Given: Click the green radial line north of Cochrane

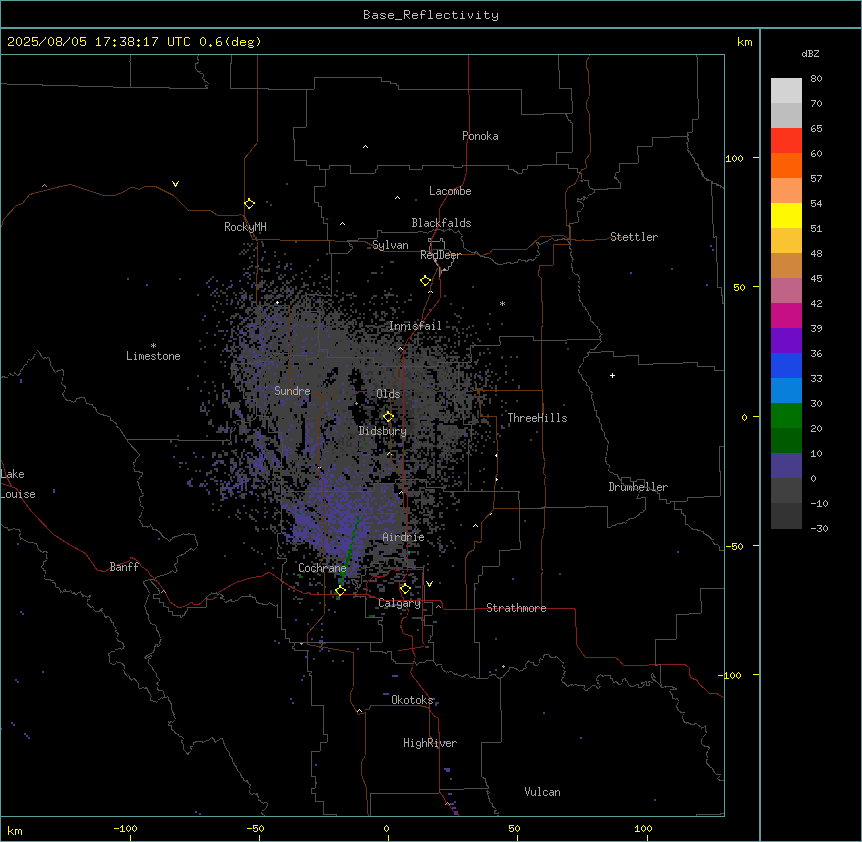Looking at the screenshot, I should coord(350,550).
